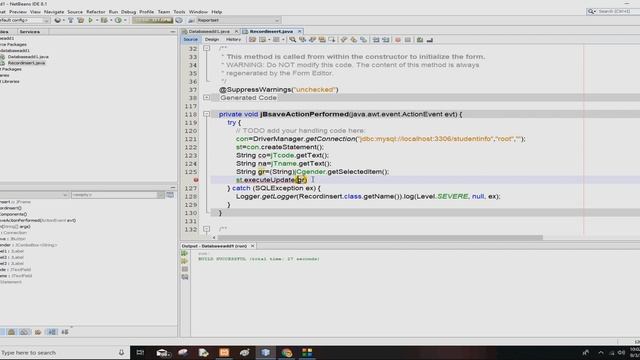
Task: Switch to the Databaseadd1.java editor tab
Action: coord(209,31)
